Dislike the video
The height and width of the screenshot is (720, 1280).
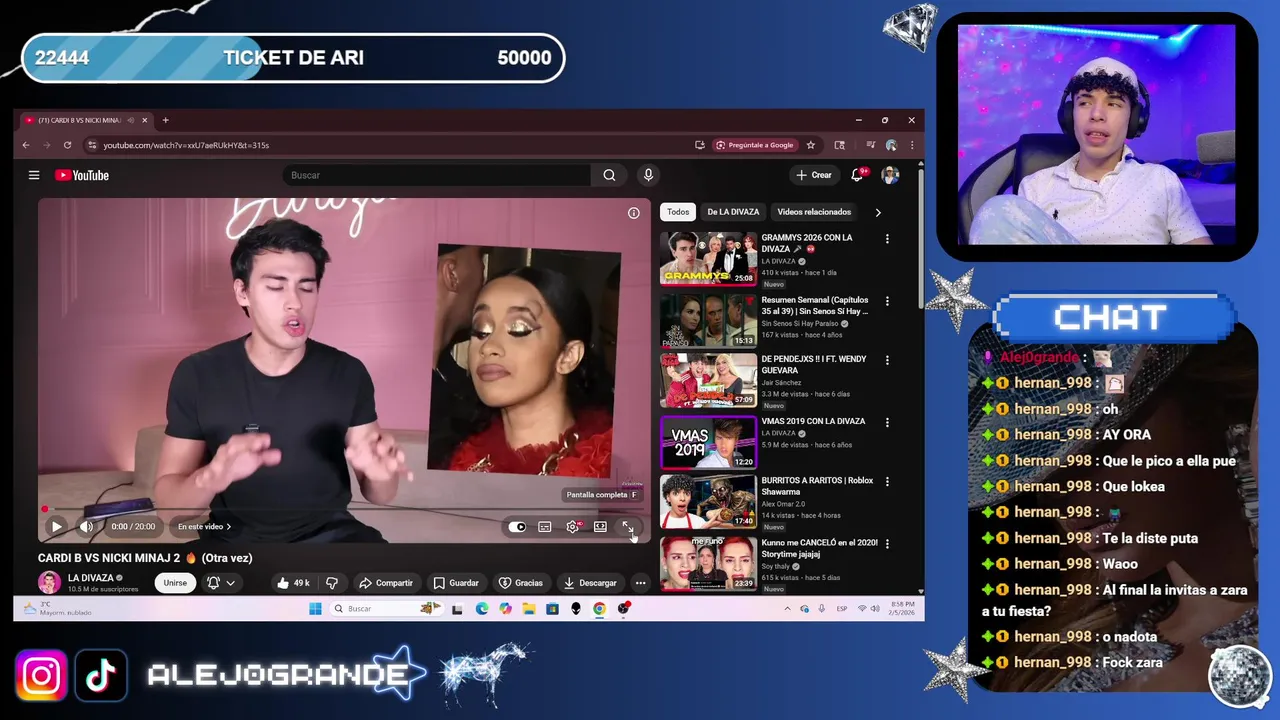coord(332,583)
